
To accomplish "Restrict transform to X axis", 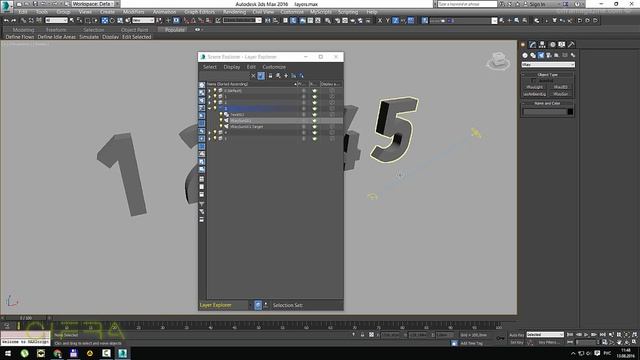I will tap(380, 20).
